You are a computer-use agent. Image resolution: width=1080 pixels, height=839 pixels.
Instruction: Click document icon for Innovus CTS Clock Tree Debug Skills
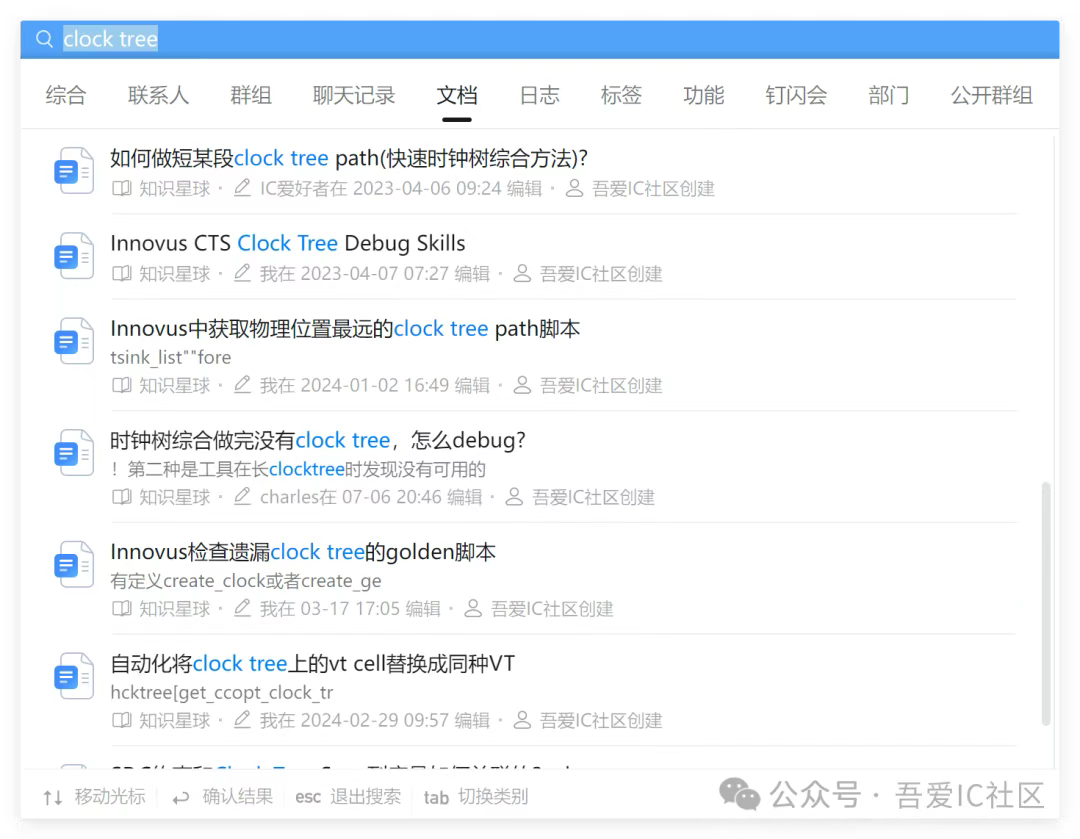tap(74, 256)
